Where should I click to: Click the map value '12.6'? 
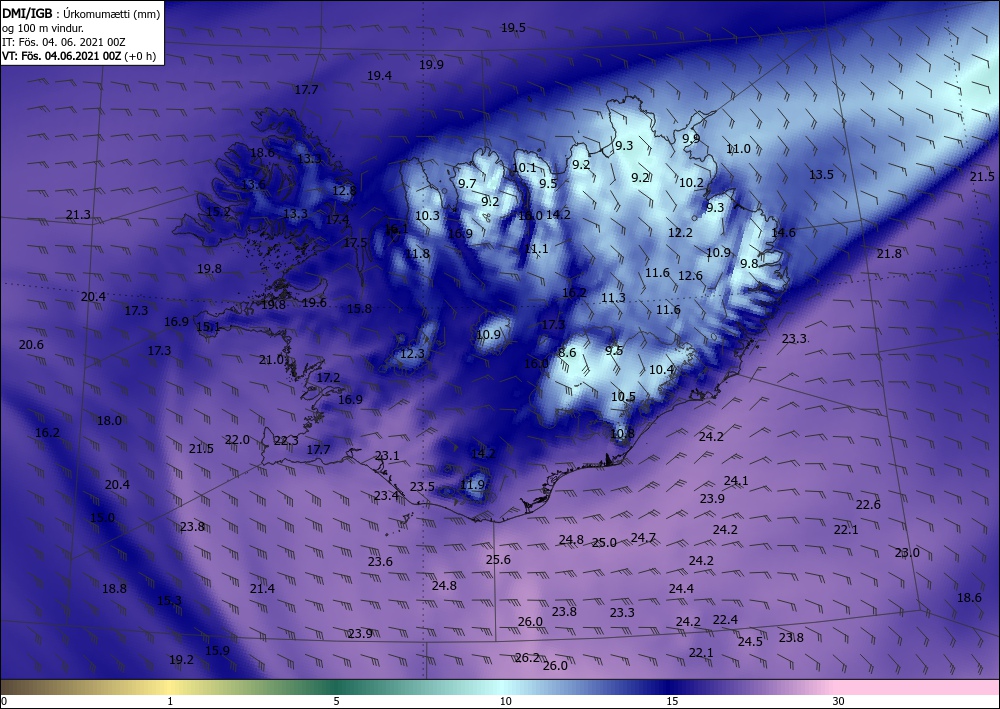(x=690, y=276)
